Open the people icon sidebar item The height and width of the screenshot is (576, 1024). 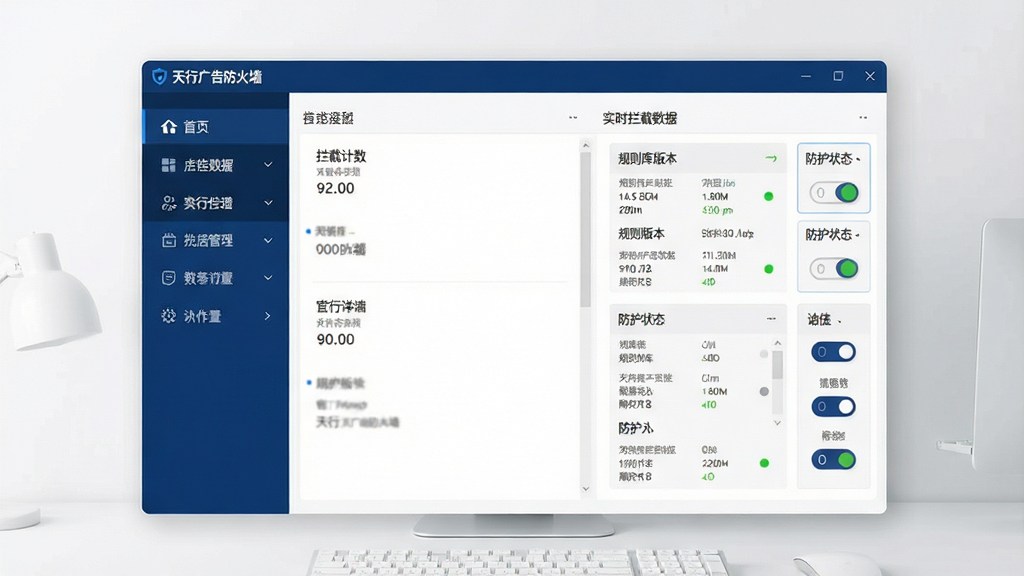point(168,203)
